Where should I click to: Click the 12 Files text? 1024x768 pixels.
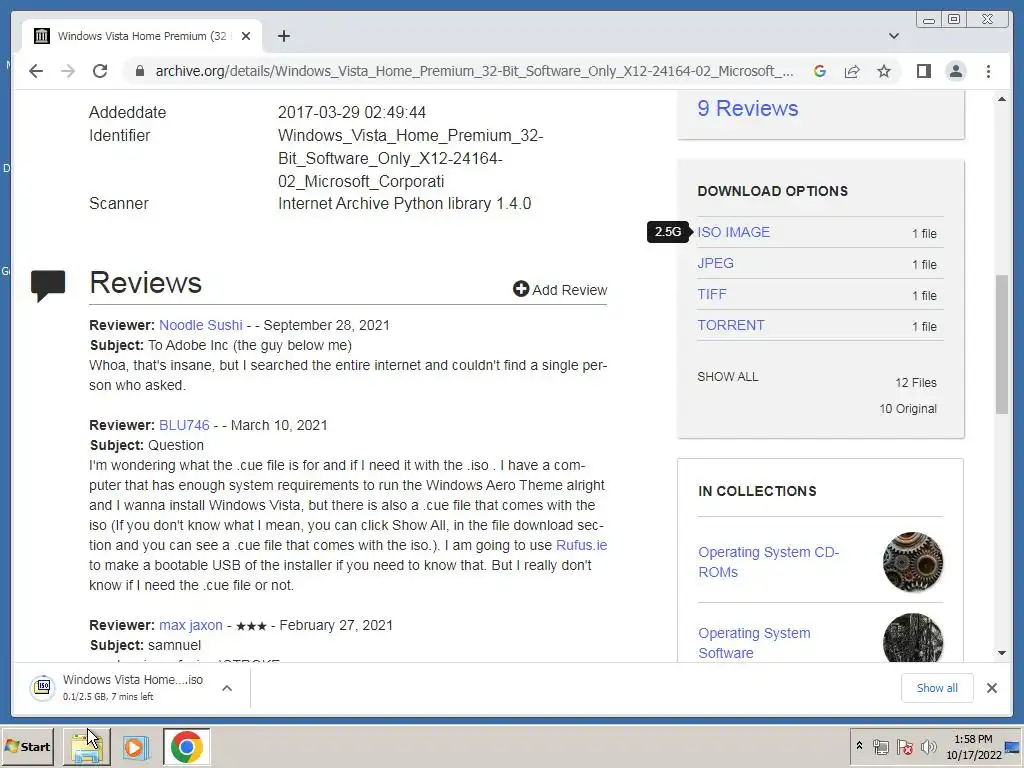point(916,383)
